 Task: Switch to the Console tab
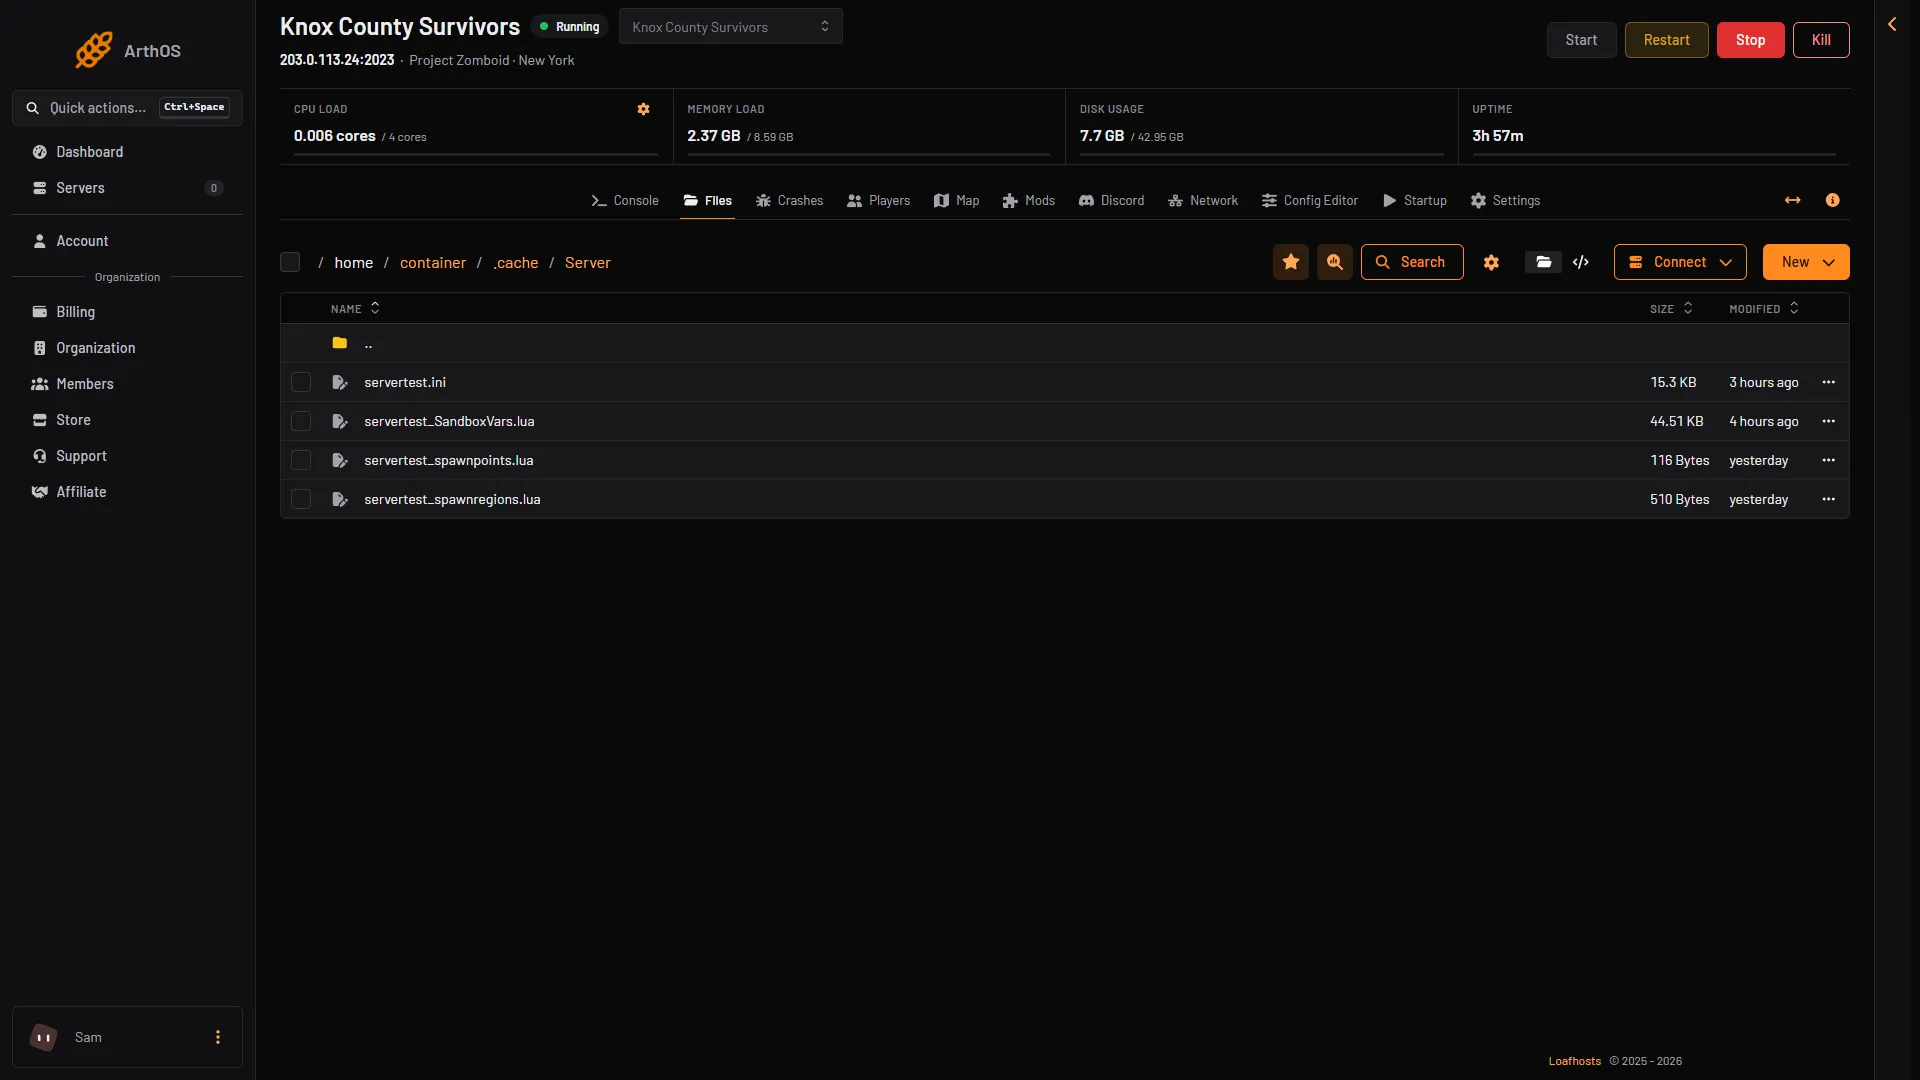(x=625, y=200)
